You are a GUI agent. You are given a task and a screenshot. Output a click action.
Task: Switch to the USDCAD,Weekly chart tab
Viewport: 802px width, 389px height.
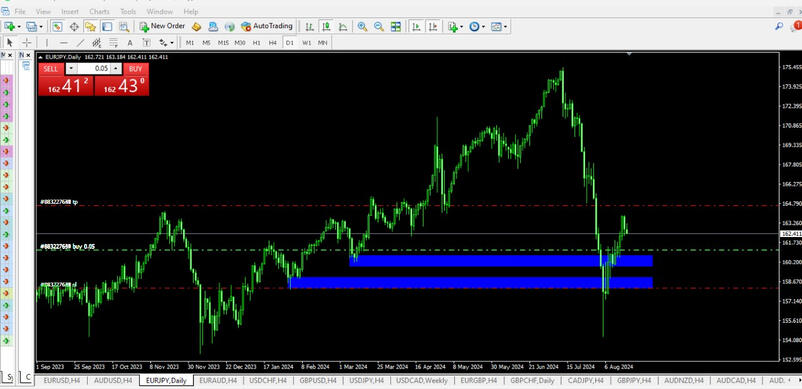click(x=422, y=380)
